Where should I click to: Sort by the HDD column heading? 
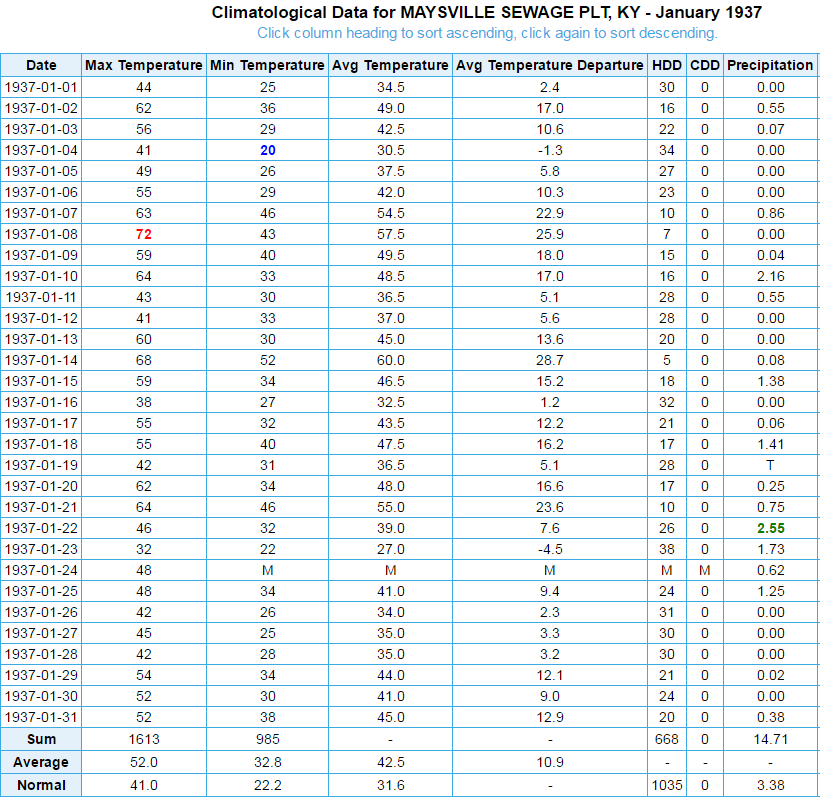coord(667,65)
